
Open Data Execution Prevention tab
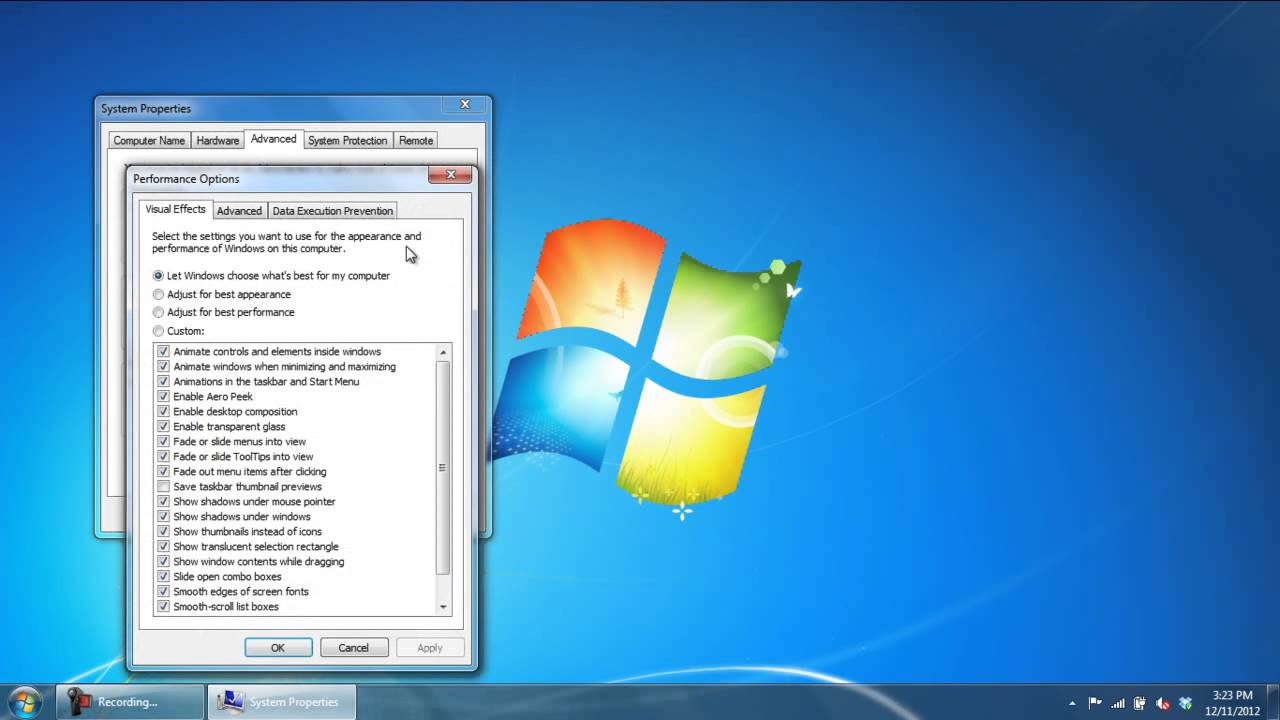[332, 211]
